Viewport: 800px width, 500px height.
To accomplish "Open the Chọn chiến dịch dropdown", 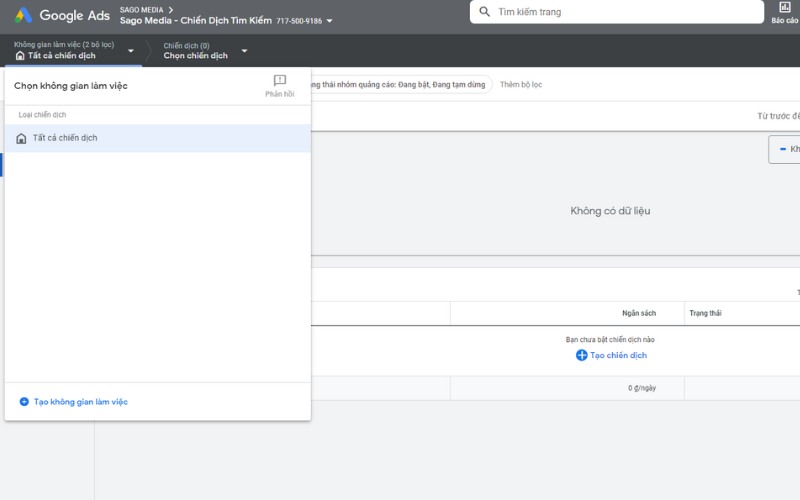I will pyautogui.click(x=244, y=51).
